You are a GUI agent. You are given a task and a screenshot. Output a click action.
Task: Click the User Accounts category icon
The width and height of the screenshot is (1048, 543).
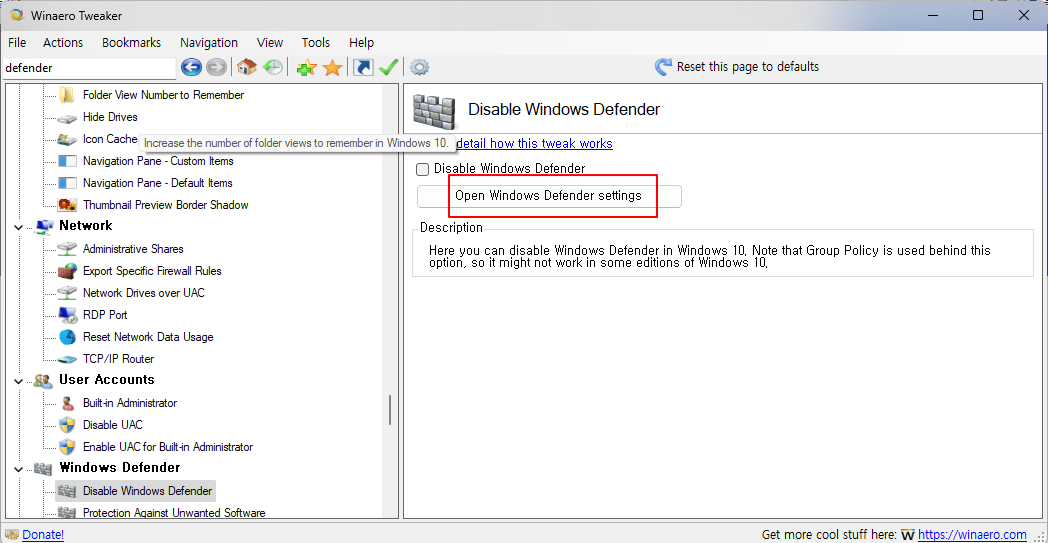tap(43, 381)
